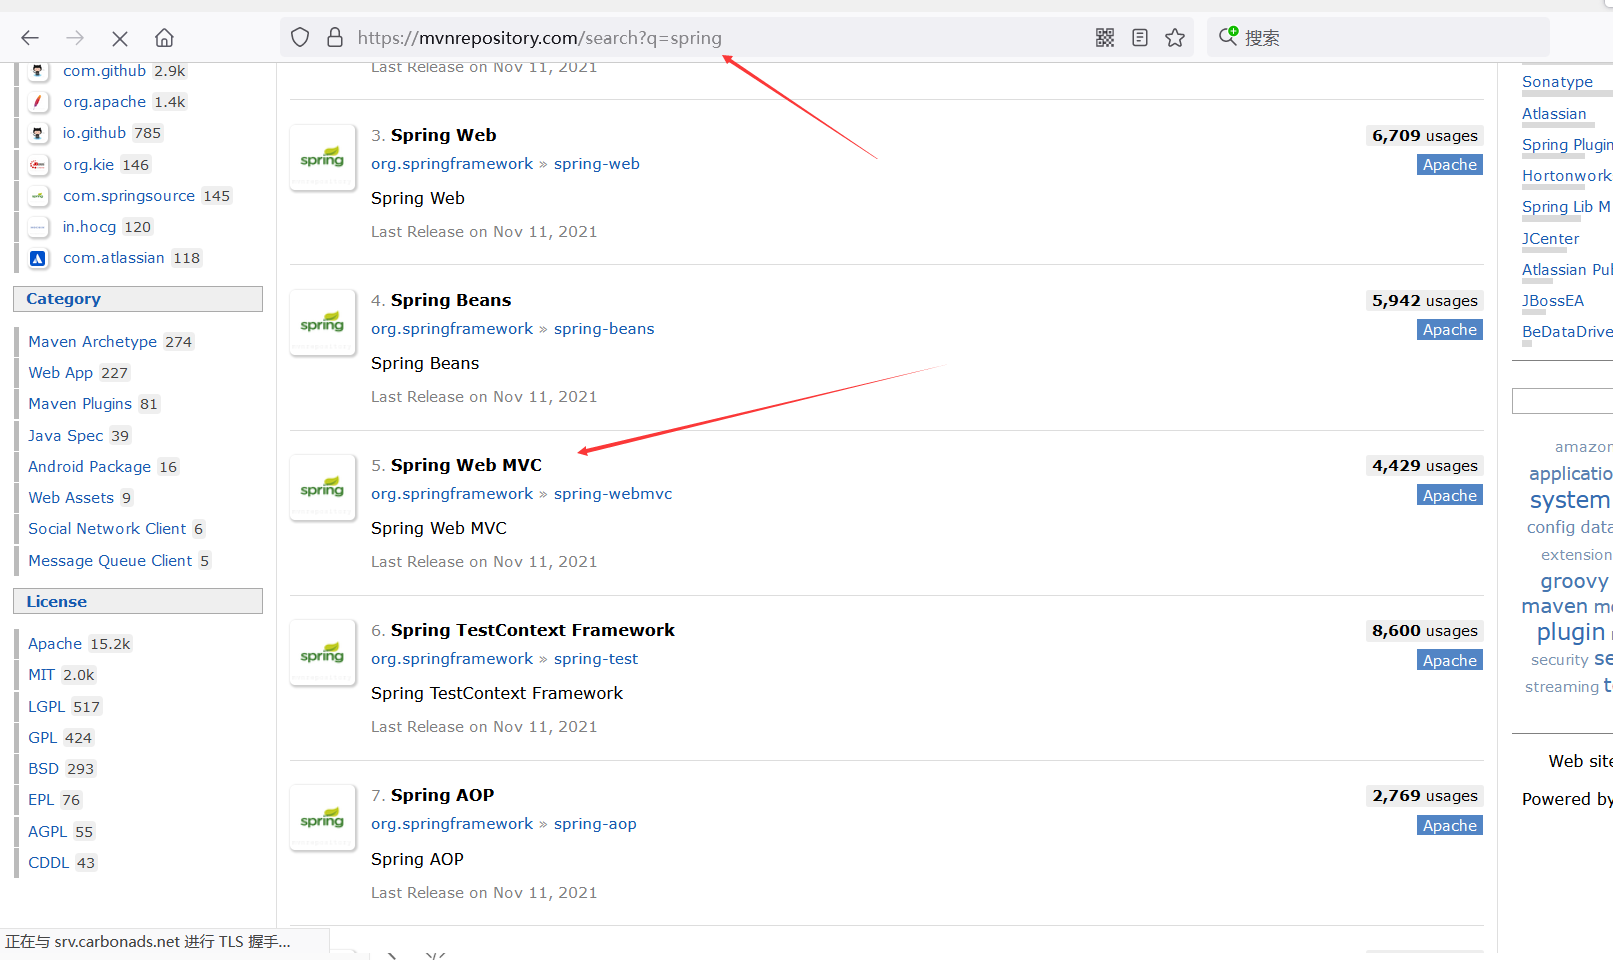Click the streaming tag in tag cloud
The height and width of the screenshot is (960, 1613).
(1562, 687)
